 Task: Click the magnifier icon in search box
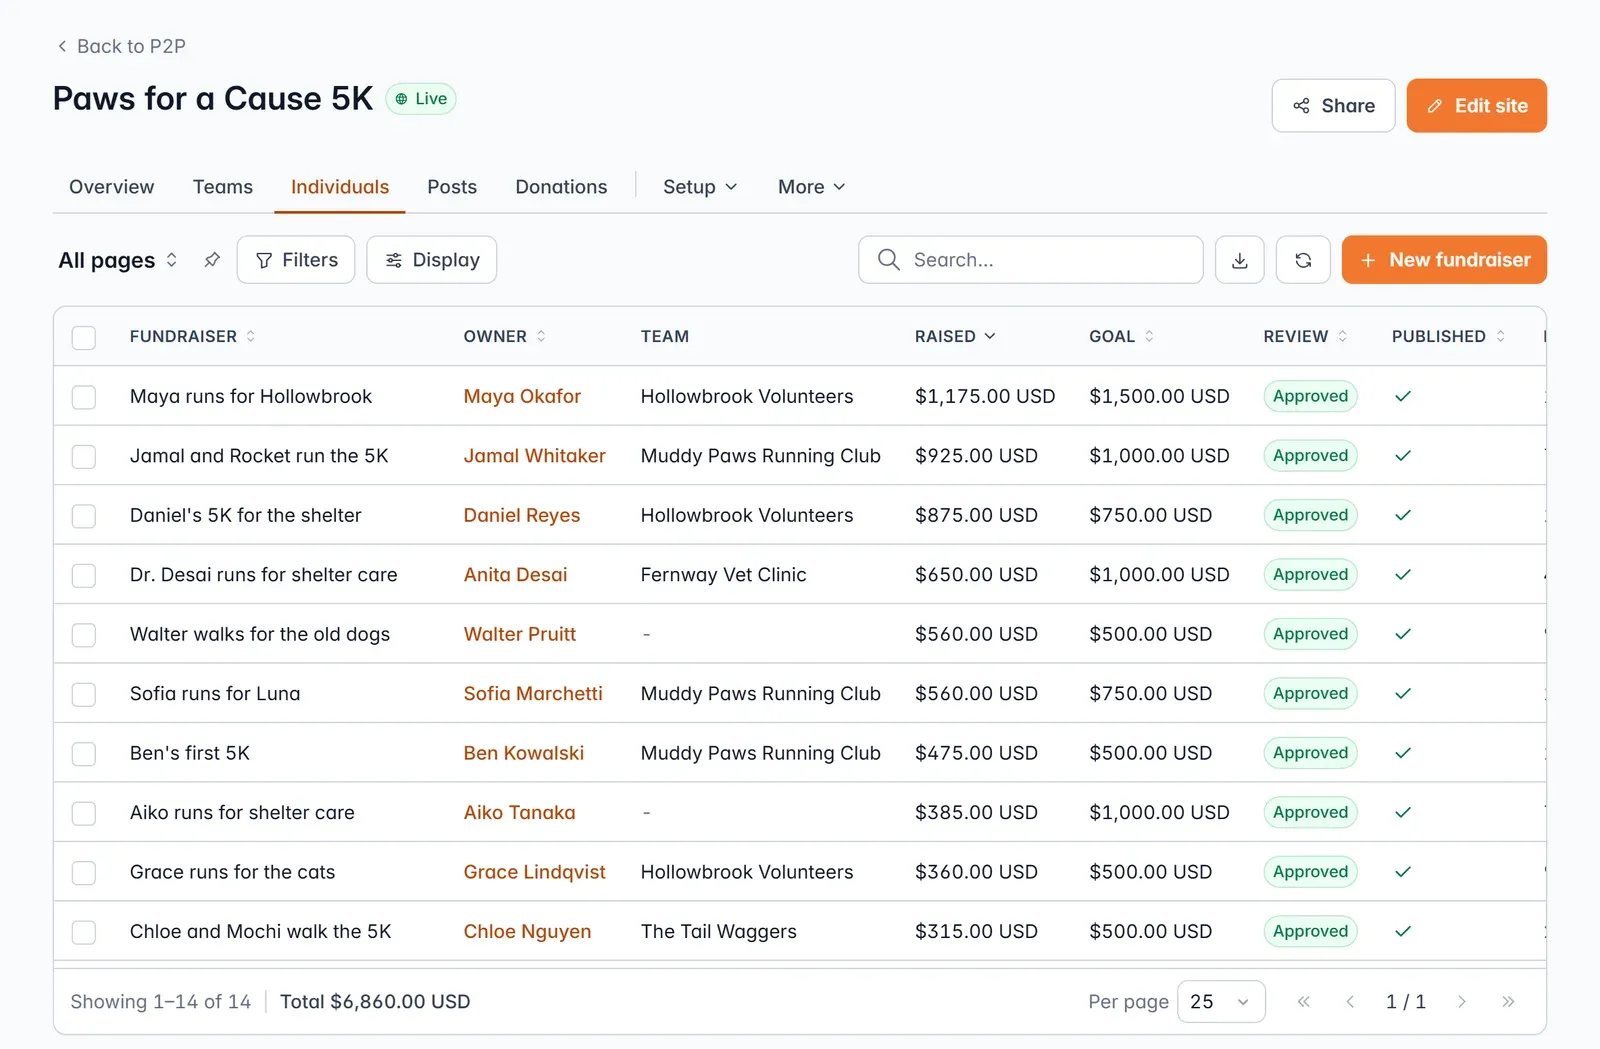(x=888, y=260)
